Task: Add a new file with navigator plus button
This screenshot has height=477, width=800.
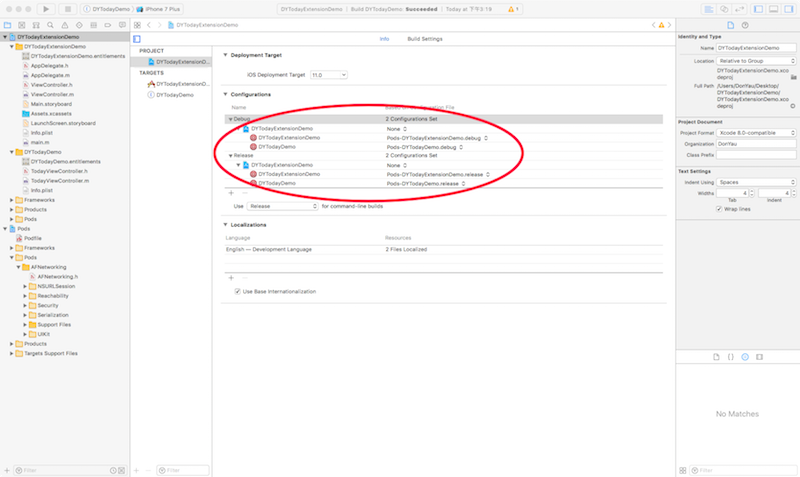Action: click(7, 470)
